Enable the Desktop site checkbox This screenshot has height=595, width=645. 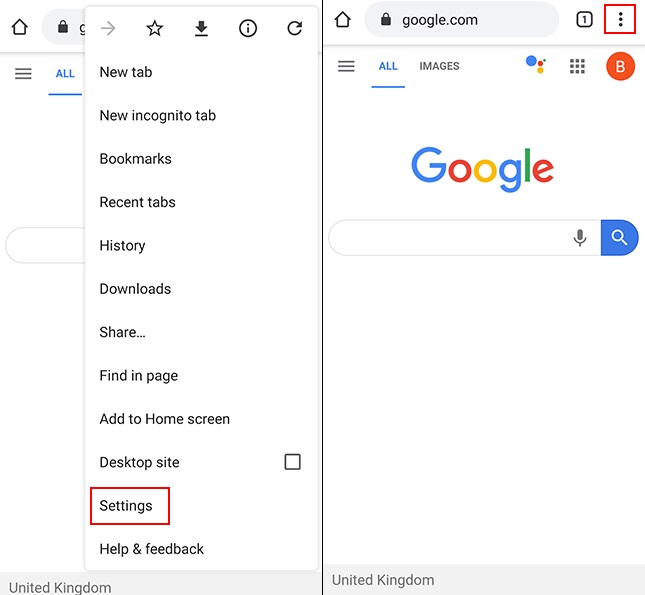tap(292, 462)
